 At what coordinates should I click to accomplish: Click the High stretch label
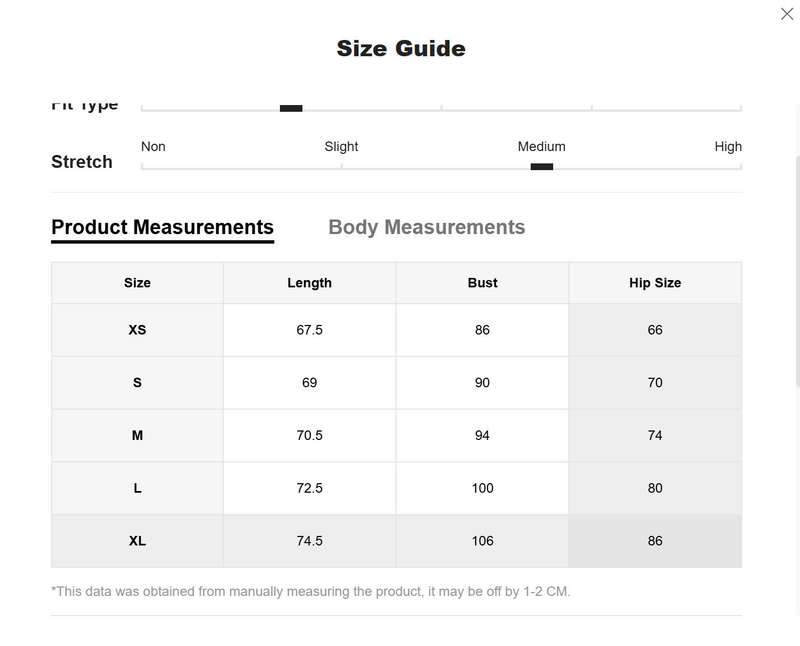click(728, 146)
